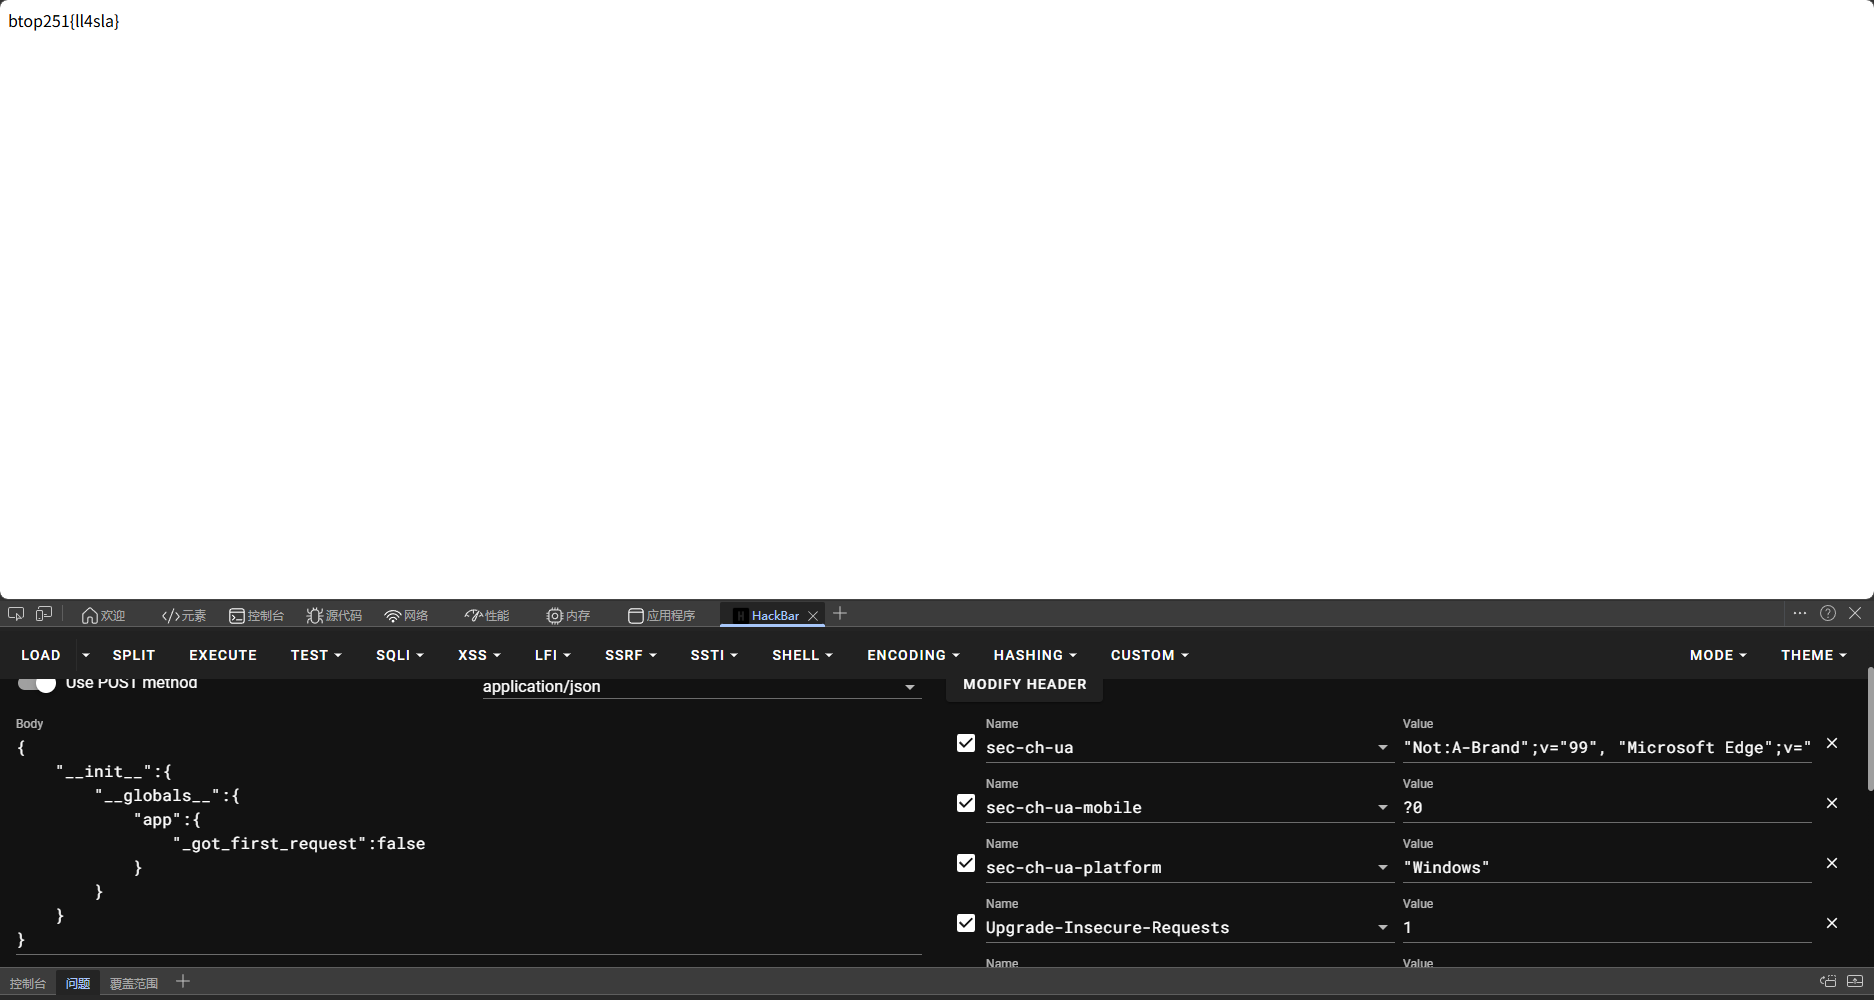Toggle the Use POST method switch
Viewport: 1874px width, 1000px height.
click(37, 684)
